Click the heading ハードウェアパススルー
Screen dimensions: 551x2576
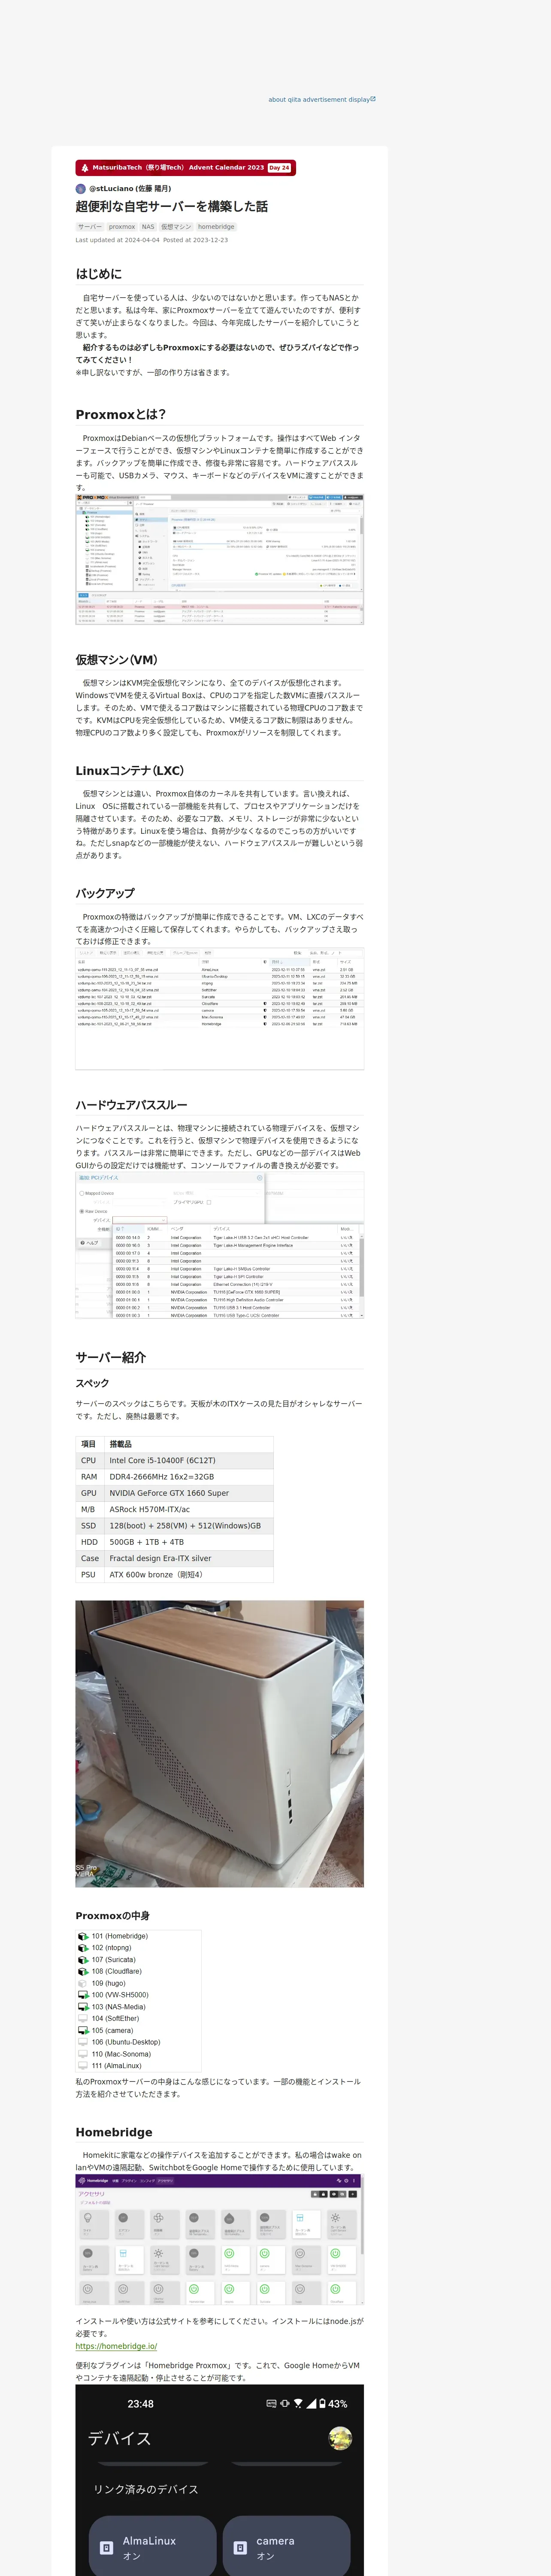[x=131, y=1105]
